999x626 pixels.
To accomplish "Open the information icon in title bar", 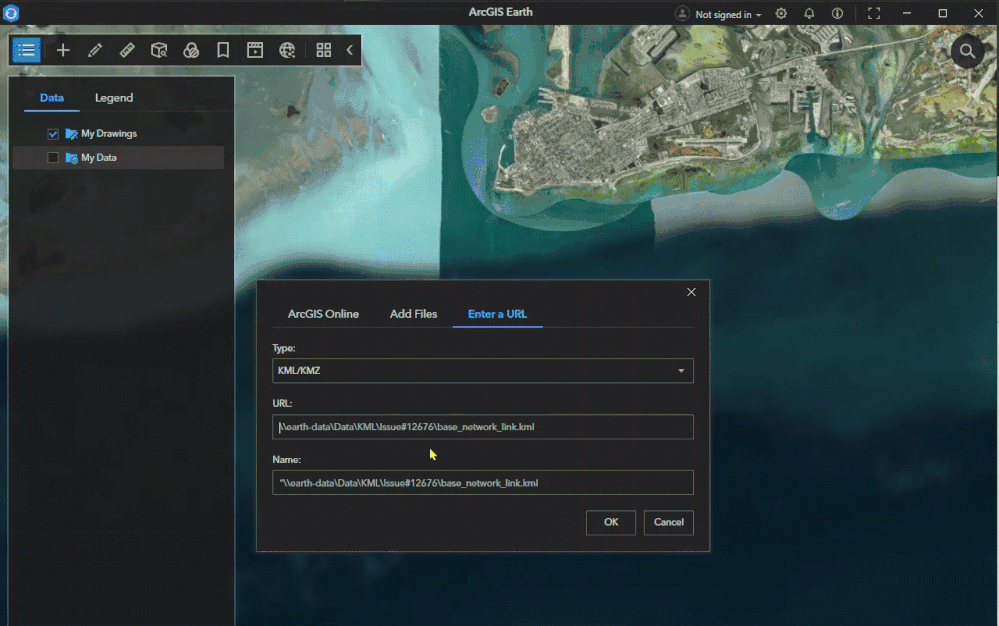I will pyautogui.click(x=837, y=13).
